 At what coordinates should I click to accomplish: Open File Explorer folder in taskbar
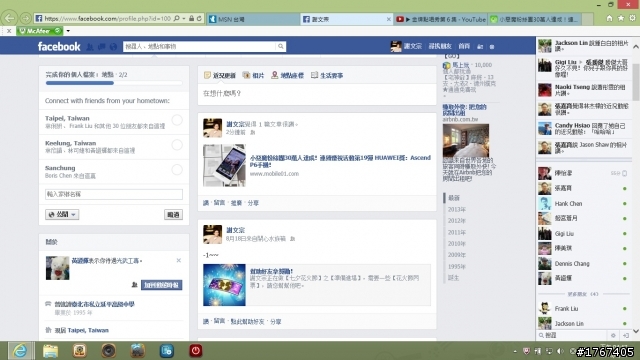point(51,351)
